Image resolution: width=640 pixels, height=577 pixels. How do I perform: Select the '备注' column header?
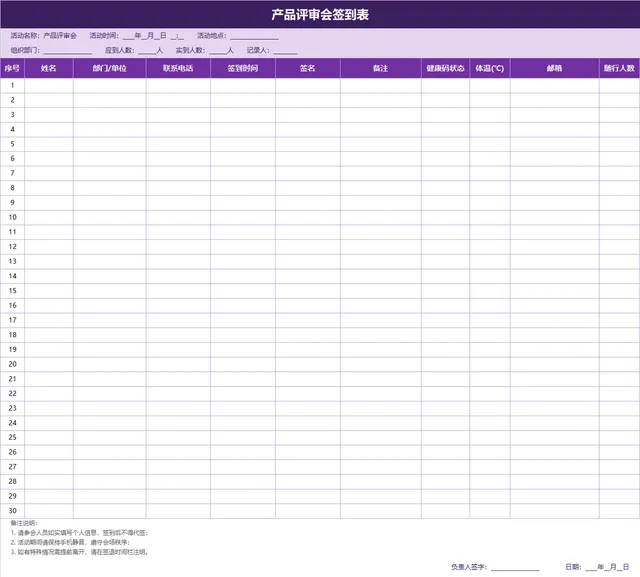[380, 68]
